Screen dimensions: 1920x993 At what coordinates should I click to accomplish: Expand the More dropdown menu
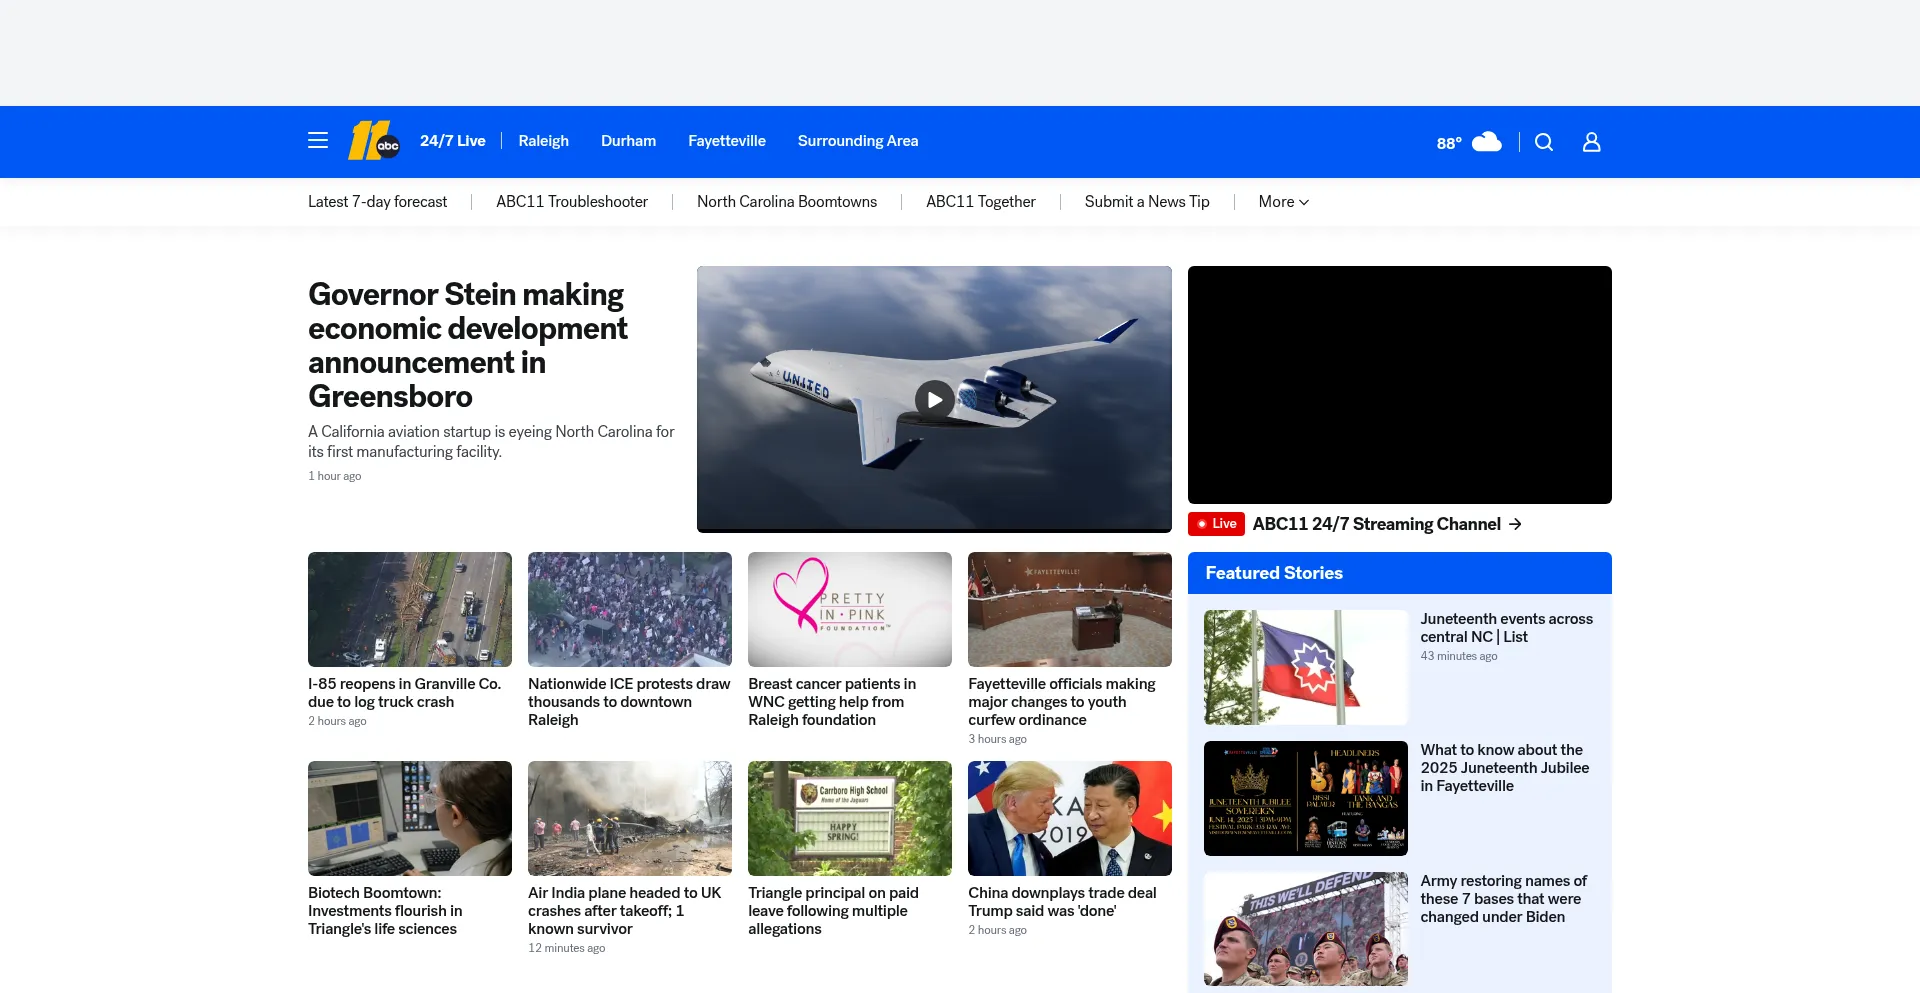pyautogui.click(x=1284, y=202)
